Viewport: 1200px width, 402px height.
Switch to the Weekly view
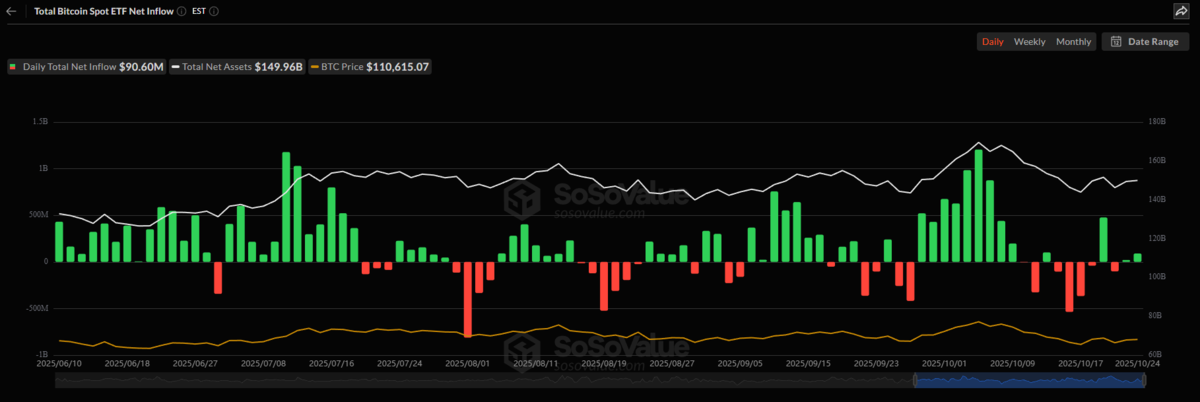[1029, 42]
